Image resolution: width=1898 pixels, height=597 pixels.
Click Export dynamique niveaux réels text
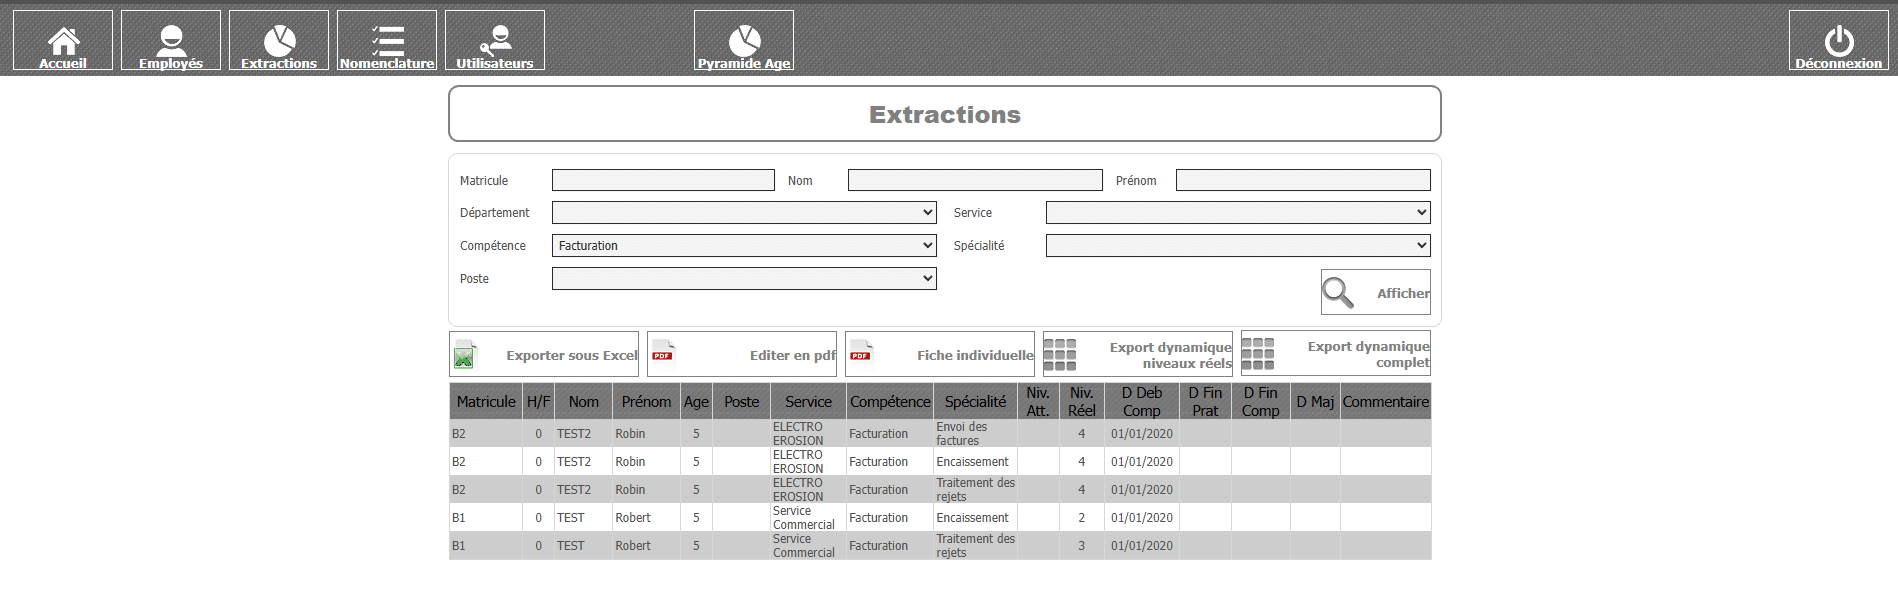click(1171, 355)
